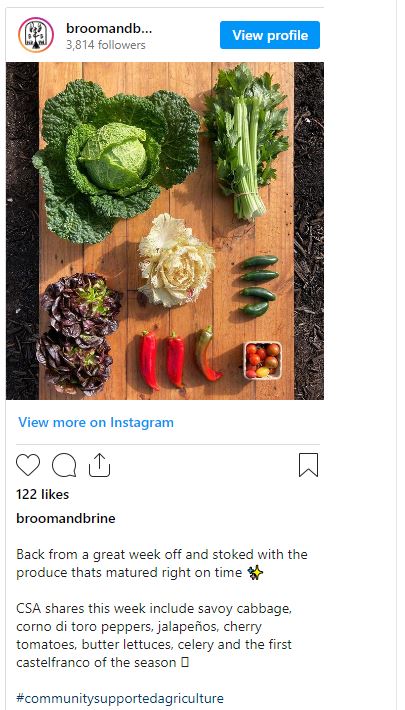This screenshot has width=405, height=710.
Task: Click the red corno di toro peppers
Action: (179, 358)
